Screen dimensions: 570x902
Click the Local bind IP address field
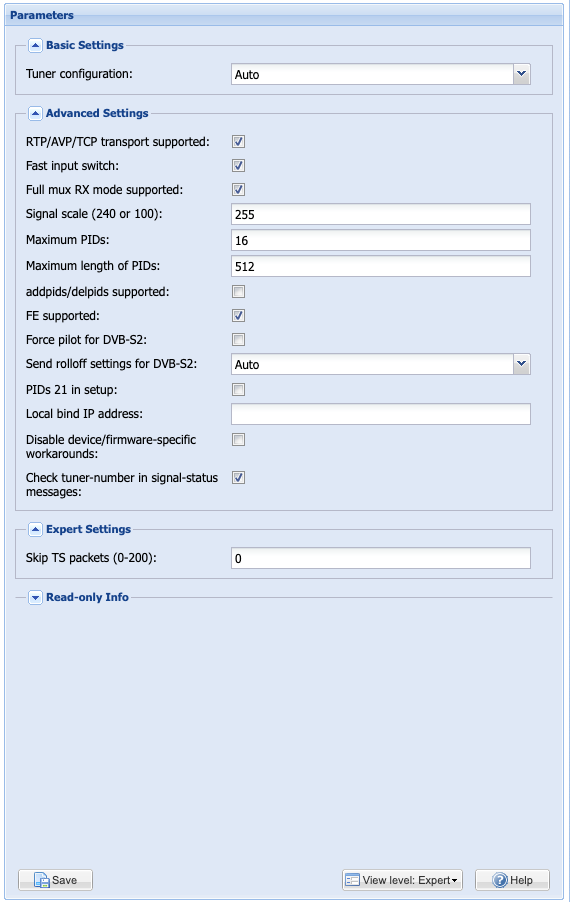coord(381,414)
